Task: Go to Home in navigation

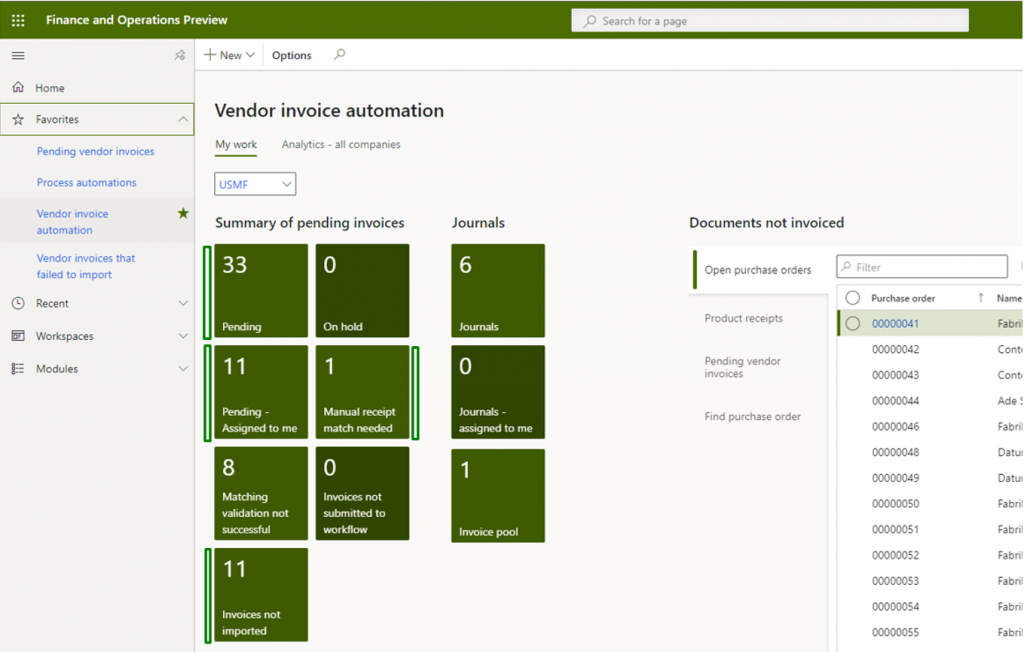Action: coord(50,88)
